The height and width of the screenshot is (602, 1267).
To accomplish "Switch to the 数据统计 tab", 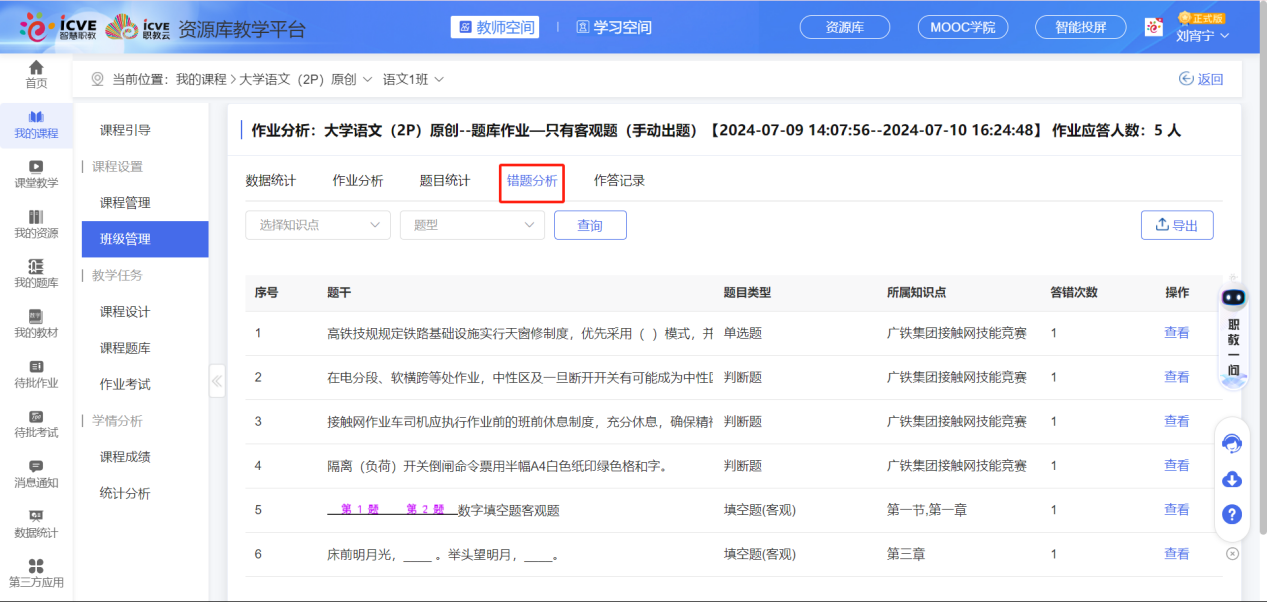I will point(271,181).
